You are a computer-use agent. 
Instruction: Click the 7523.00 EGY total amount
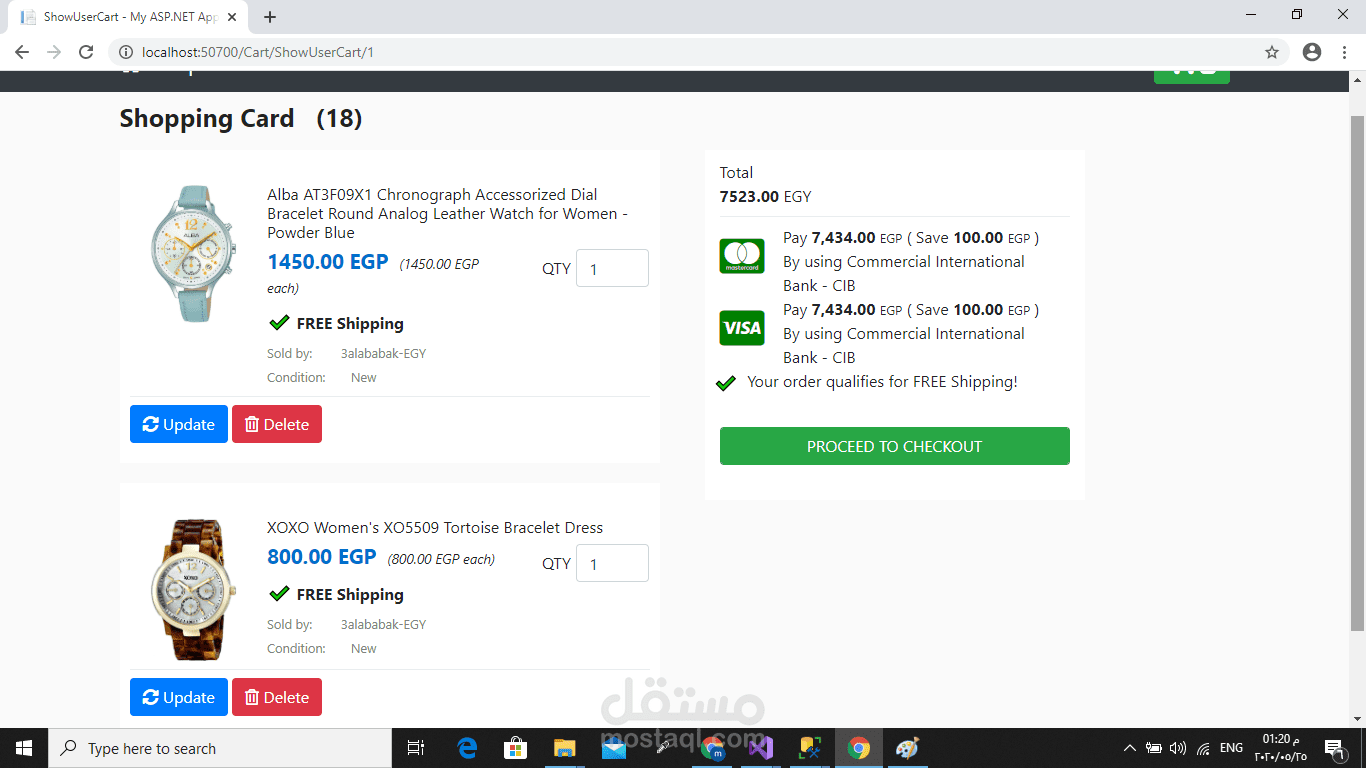click(766, 196)
